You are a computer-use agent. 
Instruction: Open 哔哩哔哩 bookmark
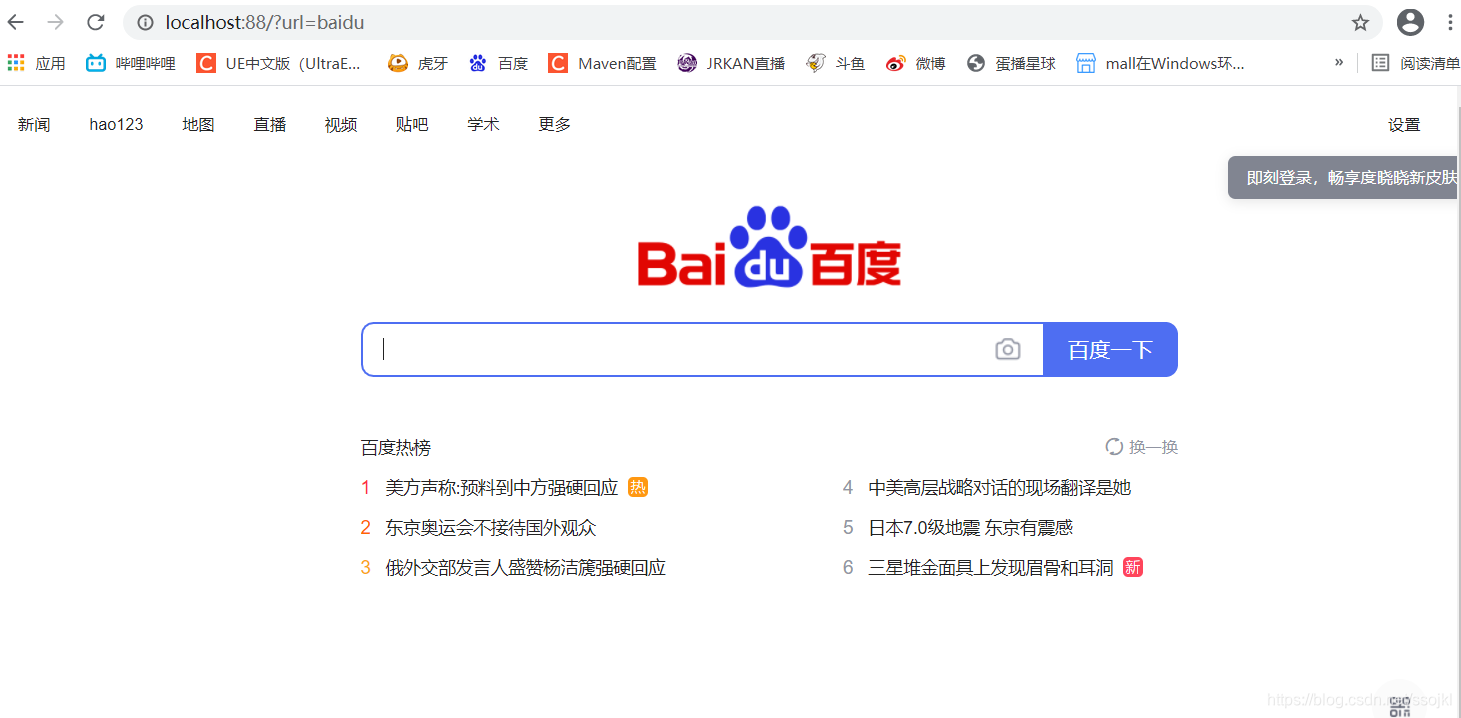click(130, 63)
